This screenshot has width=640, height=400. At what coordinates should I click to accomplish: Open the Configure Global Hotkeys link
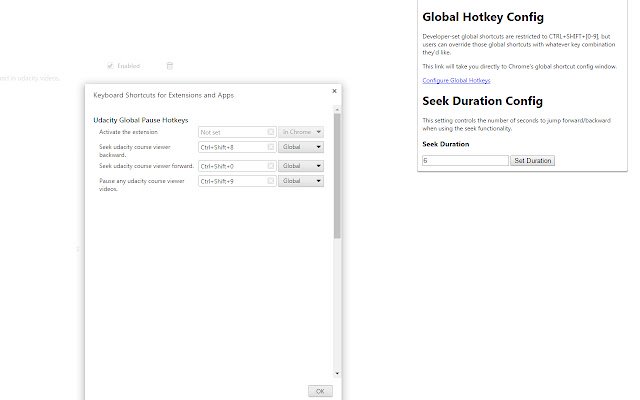point(456,80)
